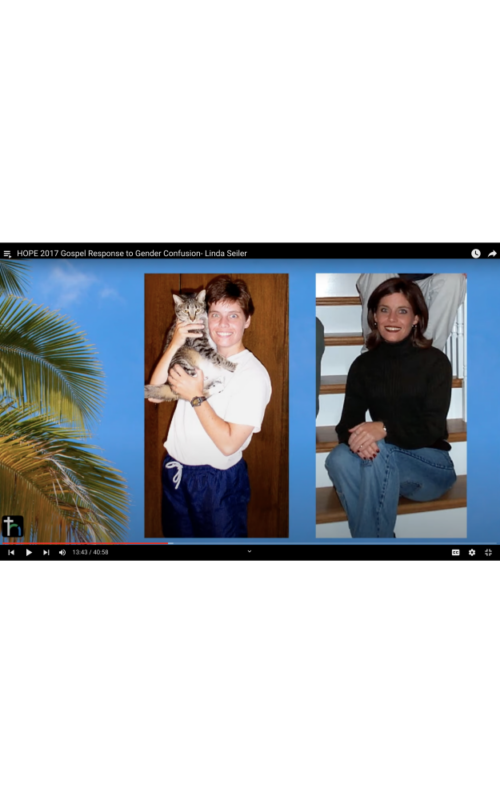Click the red played portion of progress bar
The image size is (500, 800).
(84, 543)
